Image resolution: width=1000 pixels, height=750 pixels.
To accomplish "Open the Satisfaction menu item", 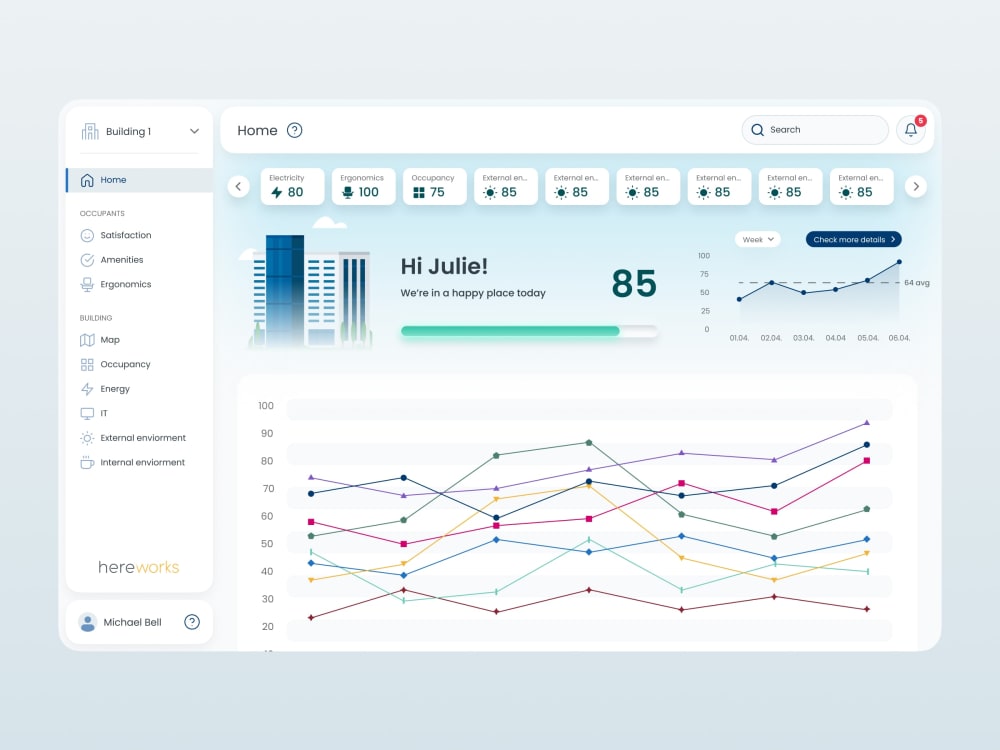I will click(x=140, y=235).
